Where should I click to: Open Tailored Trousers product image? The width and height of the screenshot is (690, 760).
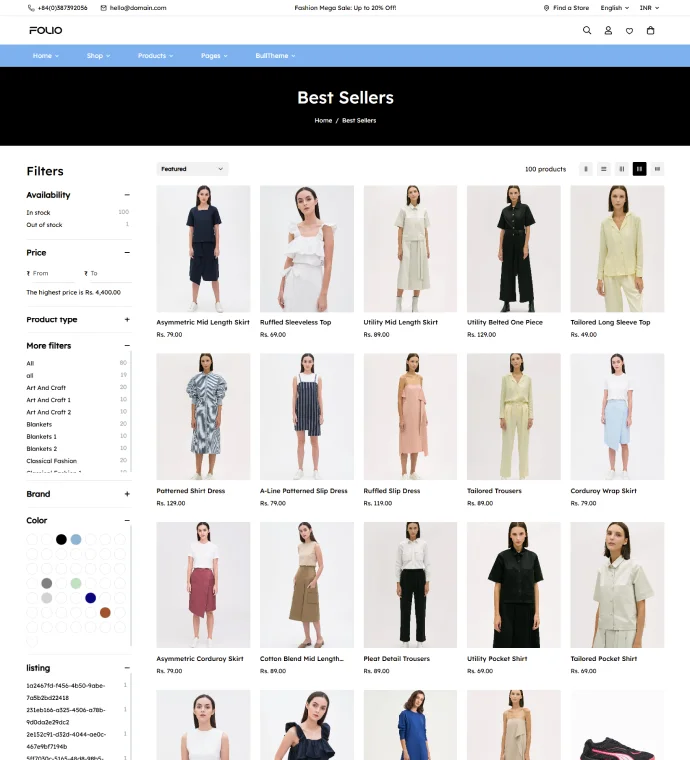tap(514, 416)
